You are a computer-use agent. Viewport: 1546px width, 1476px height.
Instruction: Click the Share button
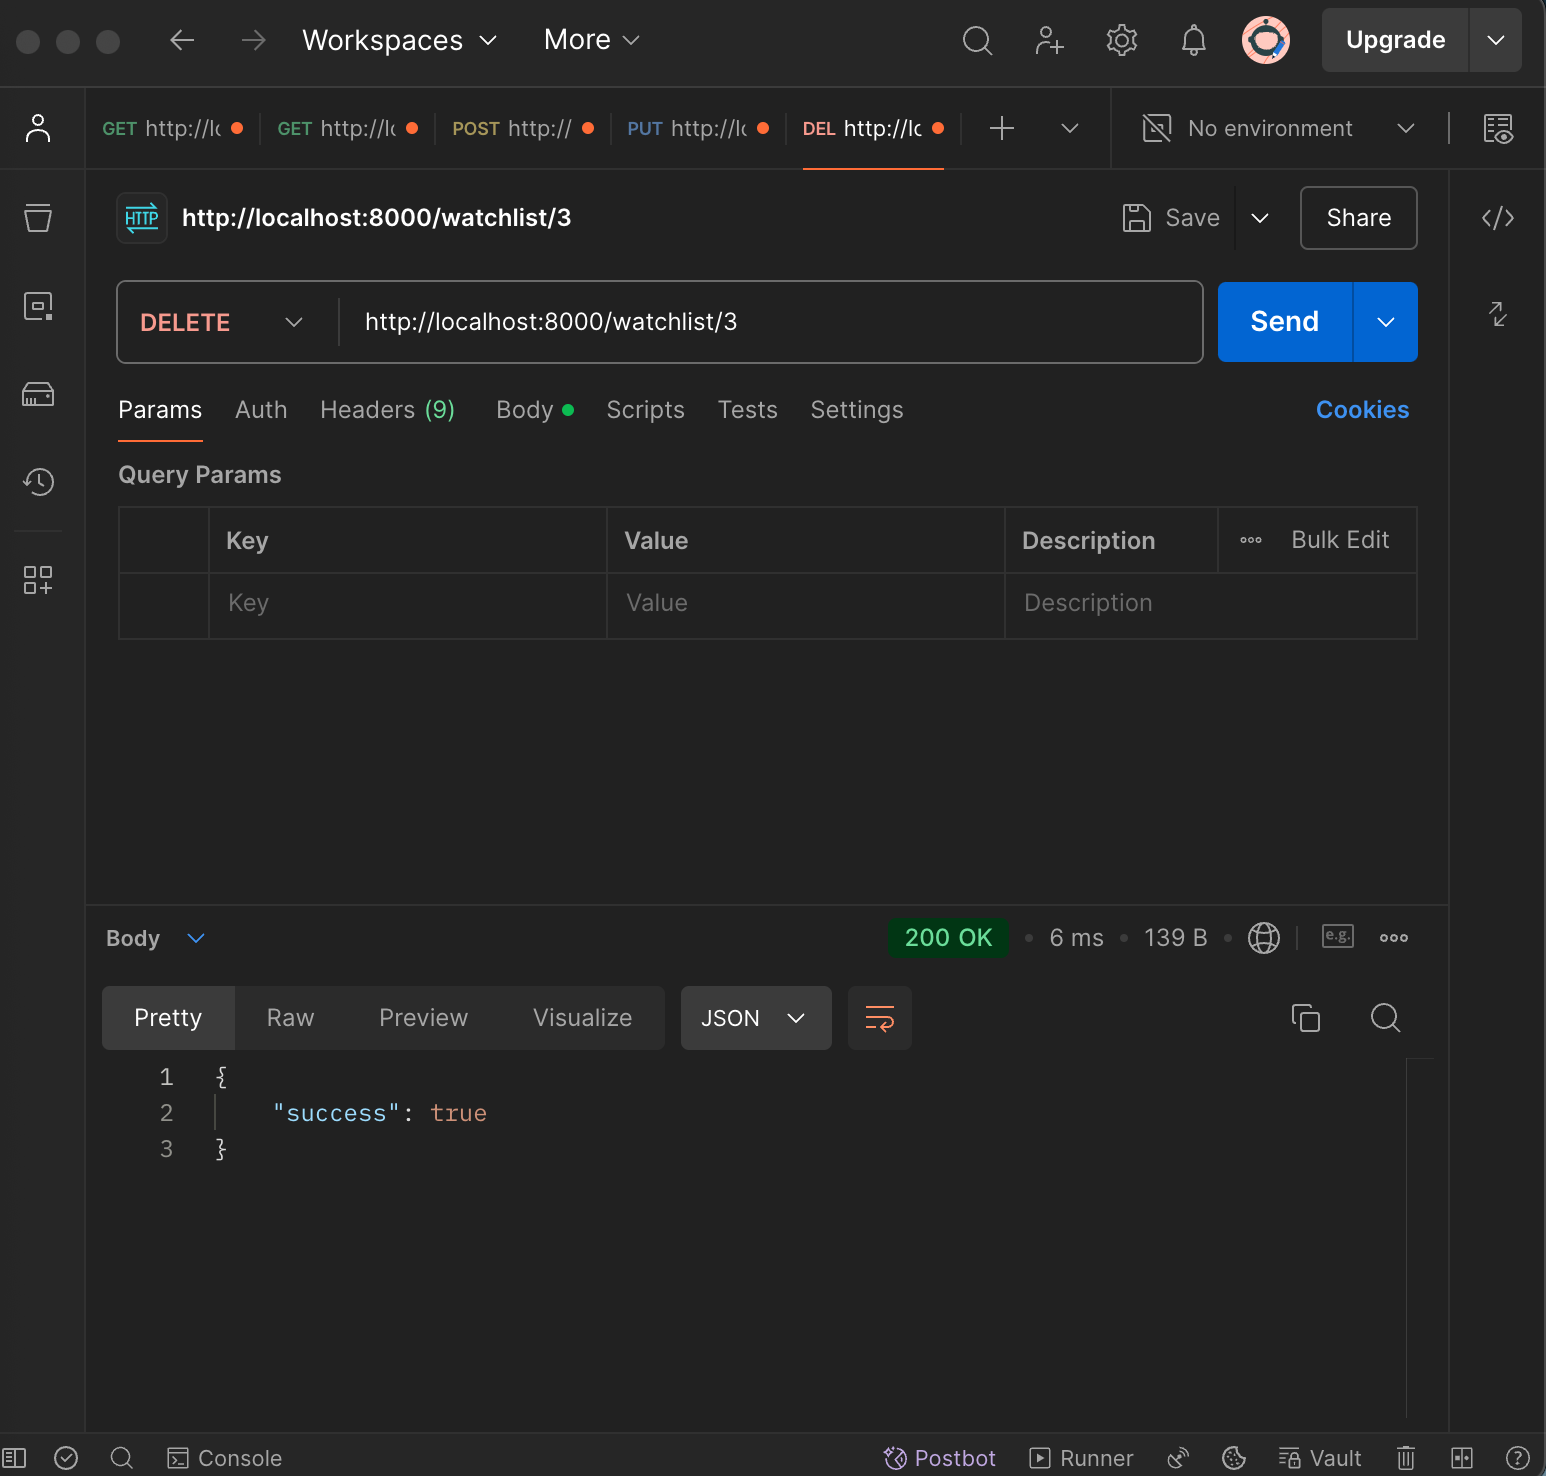[1358, 218]
